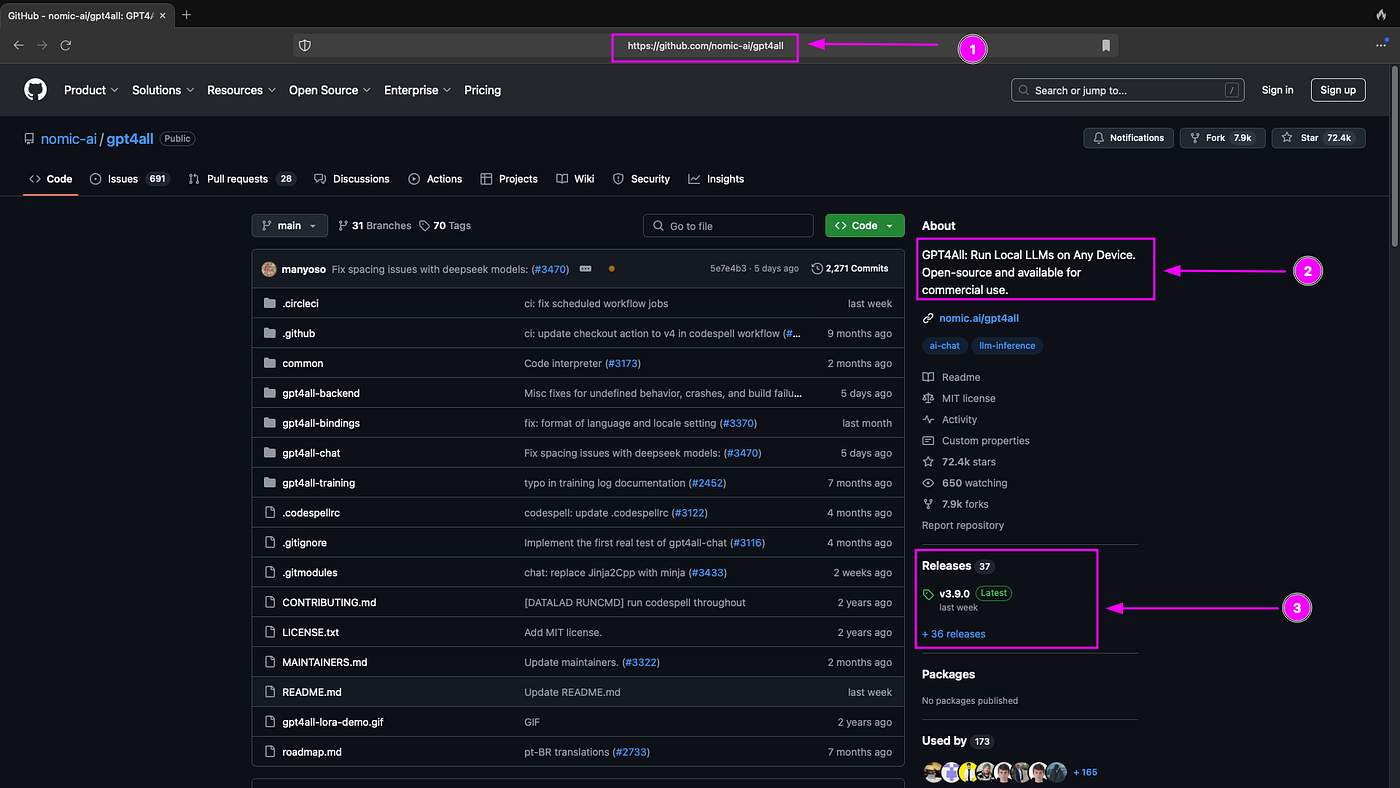
Task: Open the Activity link in About
Action: [x=950, y=420]
